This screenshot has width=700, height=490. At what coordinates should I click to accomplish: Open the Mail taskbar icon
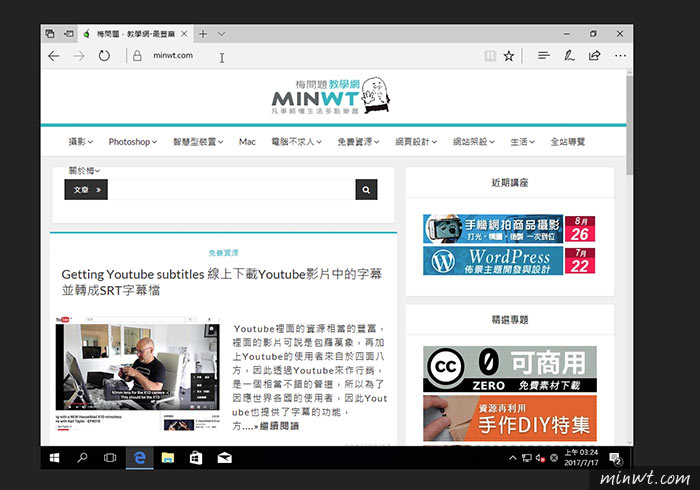point(225,458)
